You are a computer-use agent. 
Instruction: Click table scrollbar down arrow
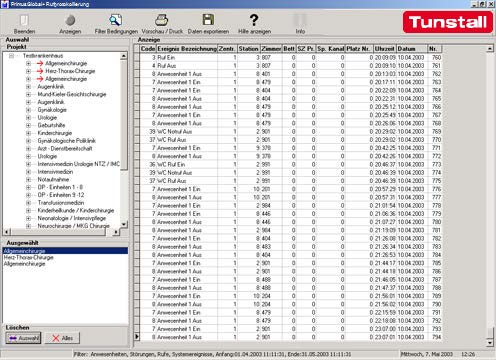[490, 342]
